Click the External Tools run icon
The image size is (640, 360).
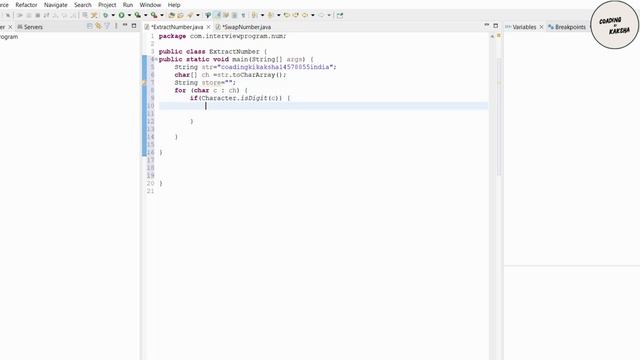154,15
